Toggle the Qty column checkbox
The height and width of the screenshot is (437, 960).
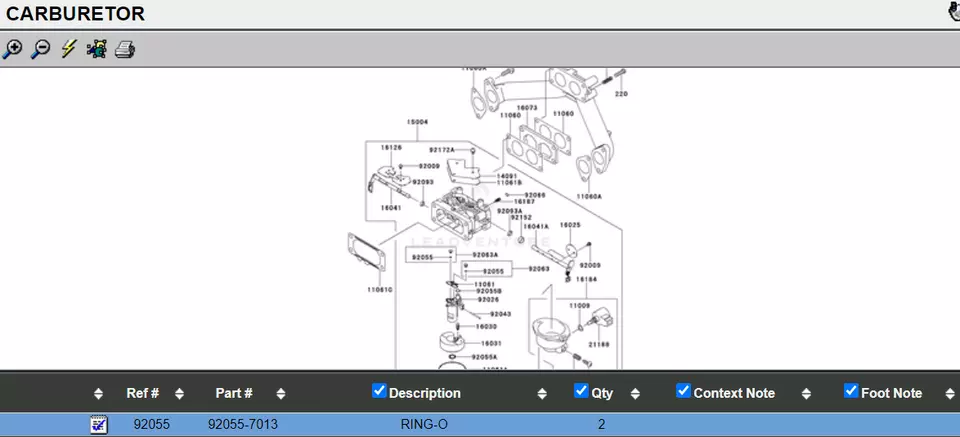click(582, 391)
